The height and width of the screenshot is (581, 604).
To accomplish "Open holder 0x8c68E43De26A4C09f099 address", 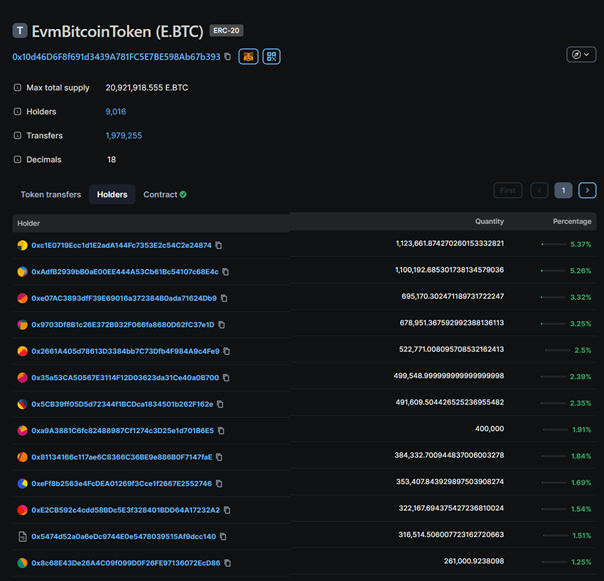I will tap(126, 563).
